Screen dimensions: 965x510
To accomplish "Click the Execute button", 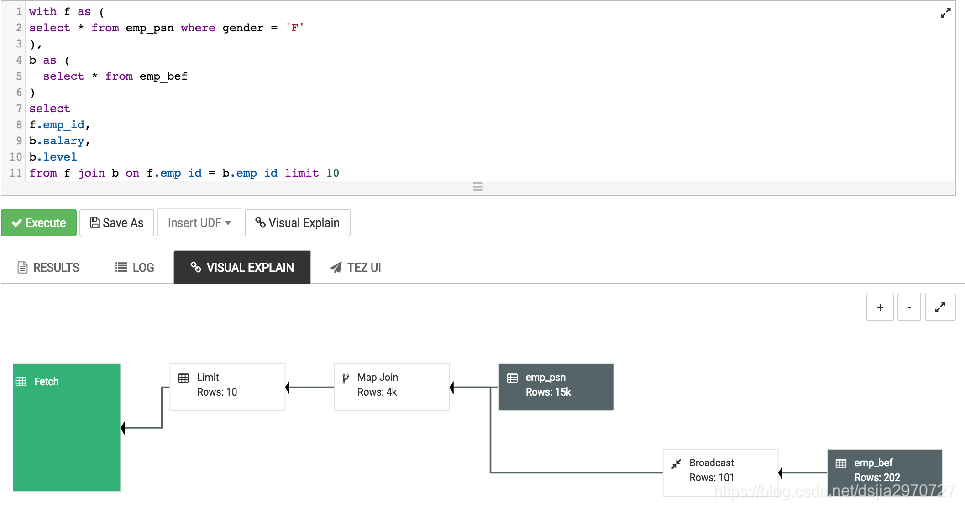I will pyautogui.click(x=39, y=223).
